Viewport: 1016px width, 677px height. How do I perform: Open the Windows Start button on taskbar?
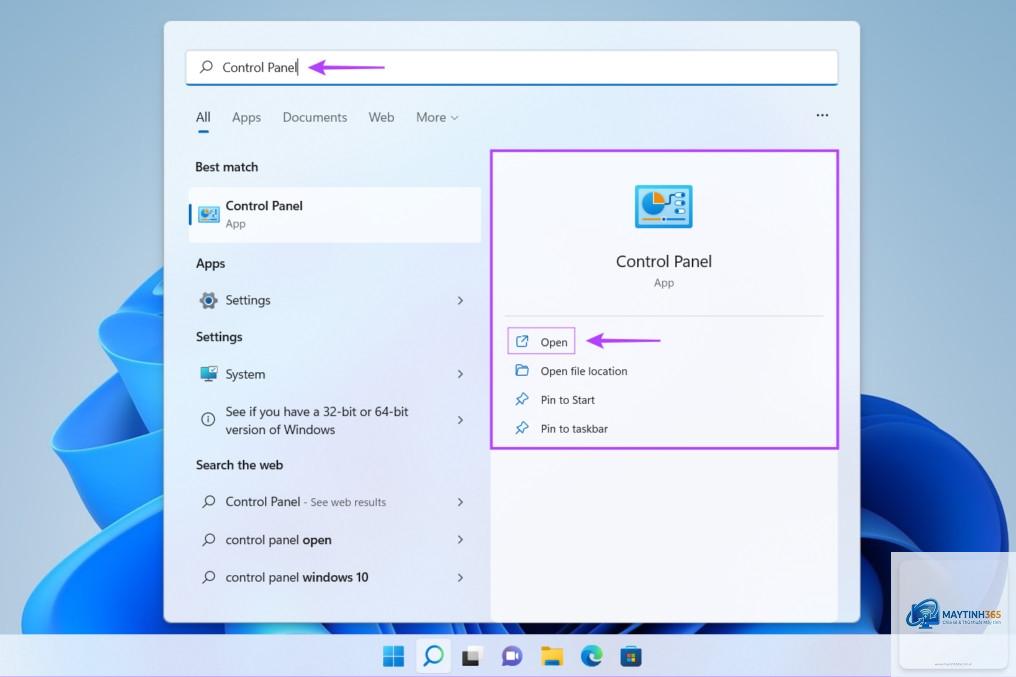click(393, 656)
